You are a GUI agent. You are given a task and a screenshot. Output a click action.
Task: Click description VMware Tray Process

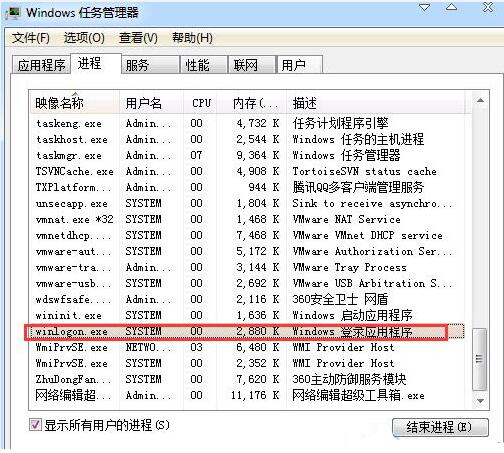pyautogui.click(x=349, y=267)
